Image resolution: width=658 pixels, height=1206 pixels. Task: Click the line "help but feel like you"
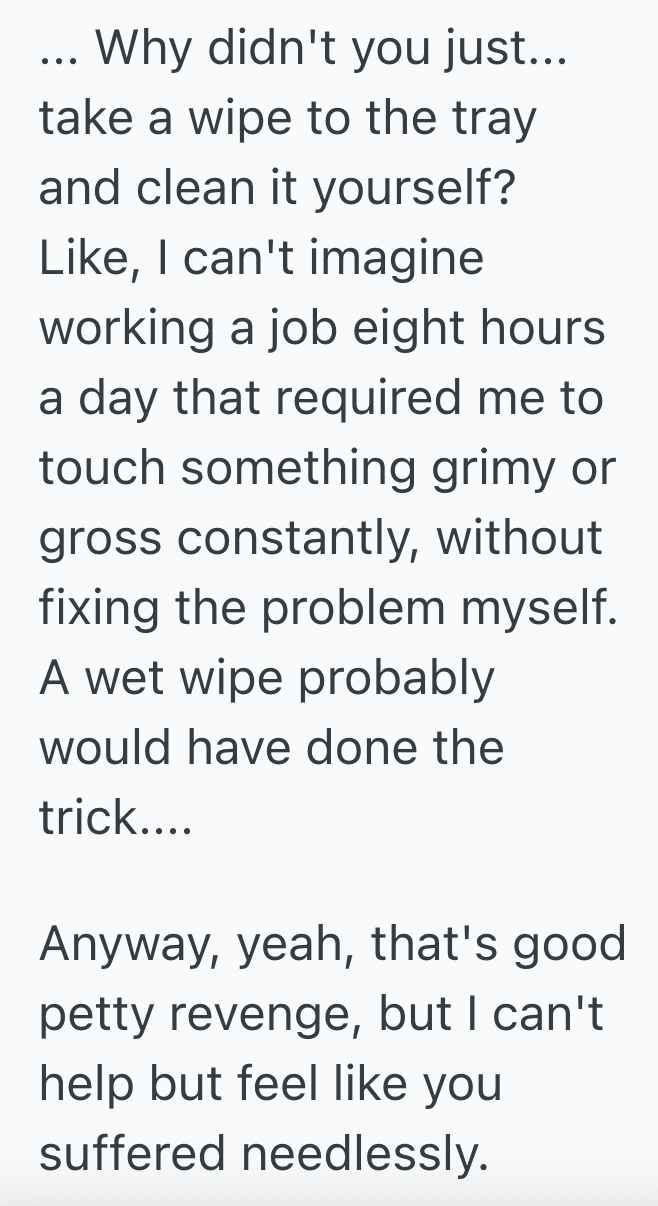[270, 1085]
